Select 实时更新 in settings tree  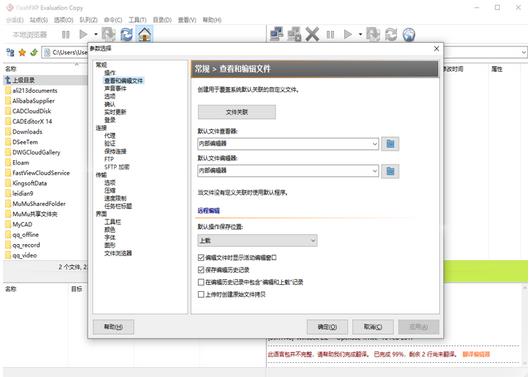click(115, 112)
